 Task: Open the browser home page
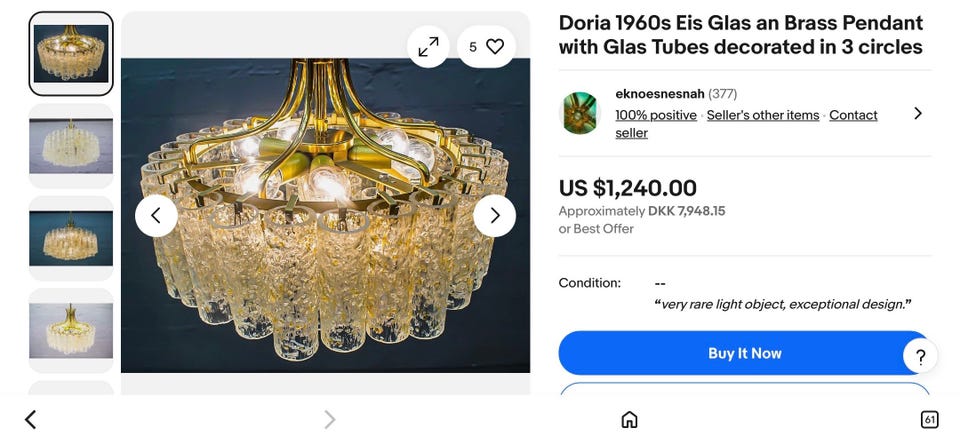(629, 420)
